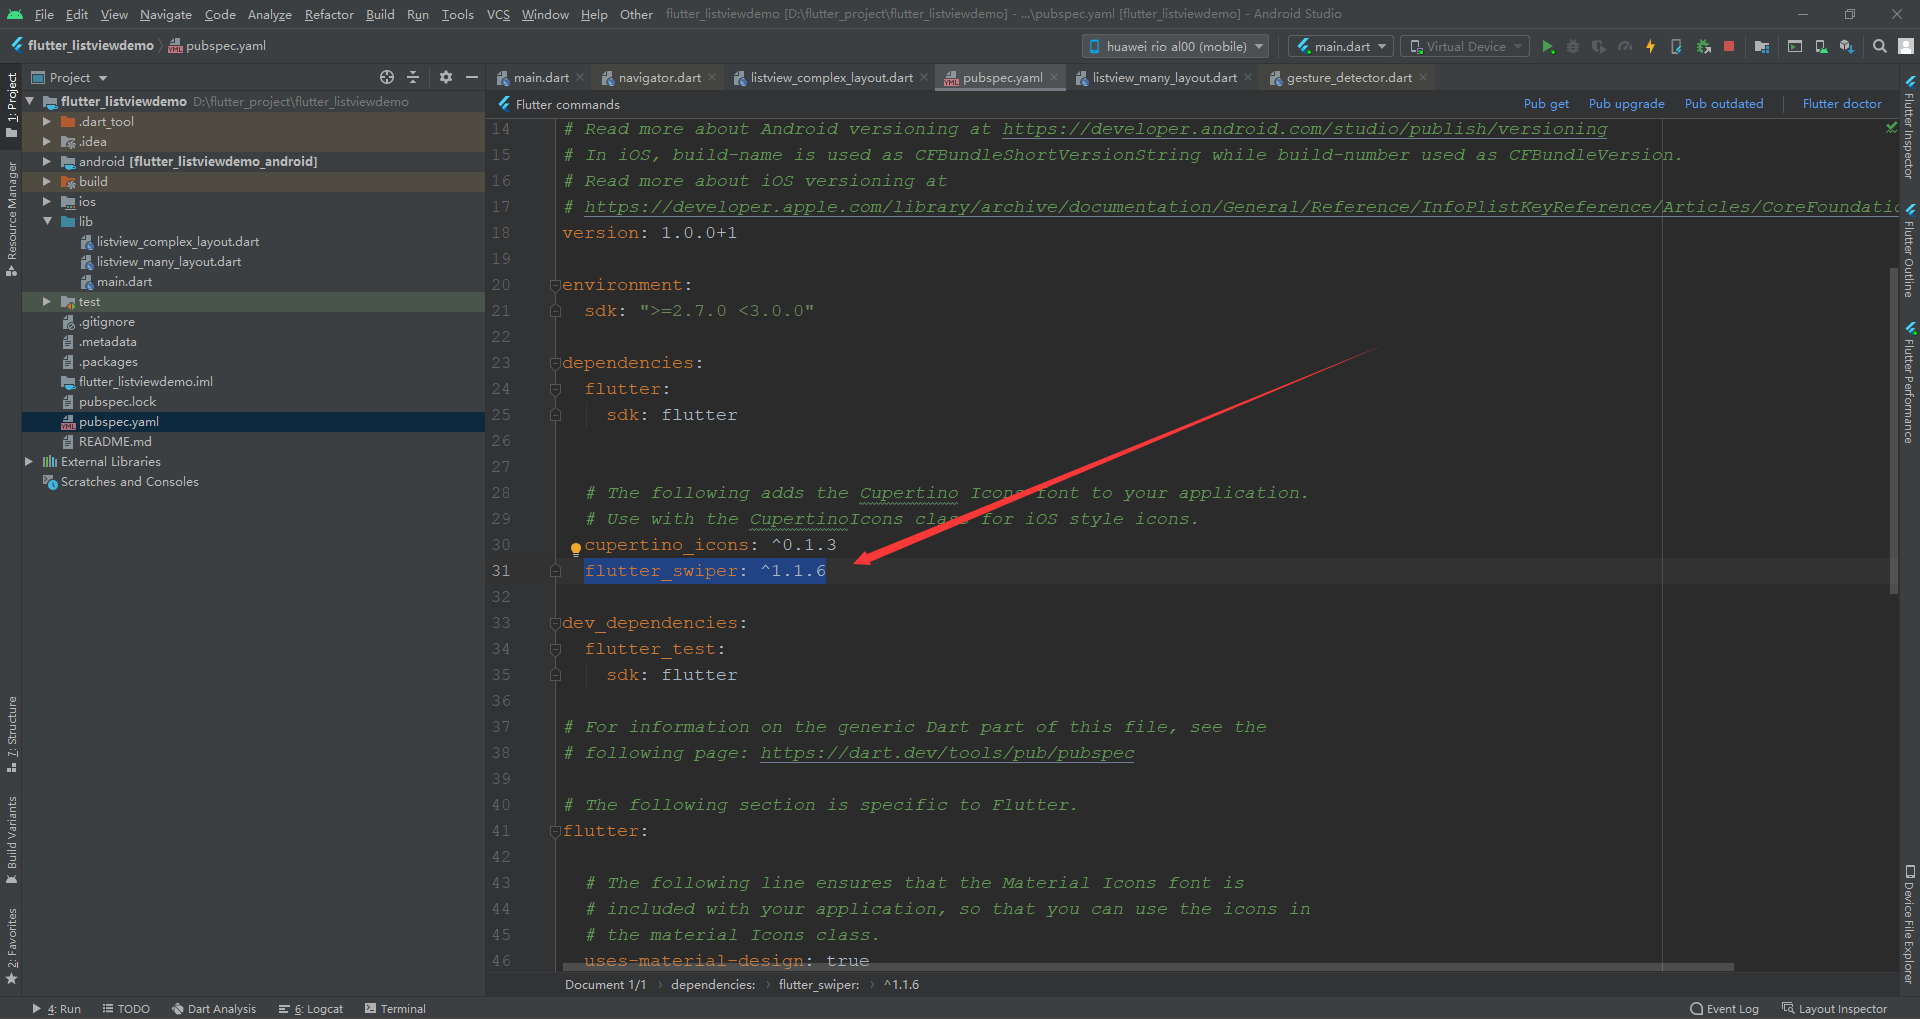Fold the environment block at line 20
1920x1019 pixels.
click(555, 285)
